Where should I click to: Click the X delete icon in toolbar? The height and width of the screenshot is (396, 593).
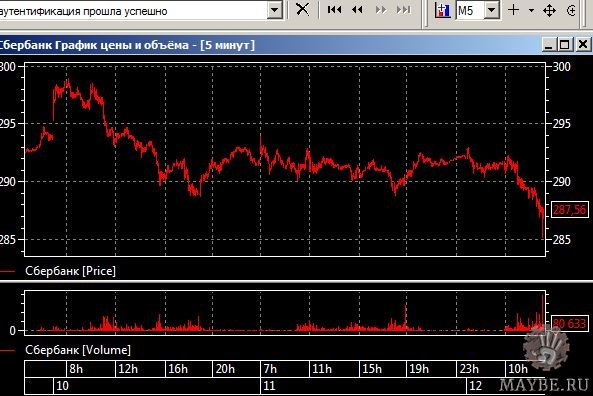click(x=302, y=9)
